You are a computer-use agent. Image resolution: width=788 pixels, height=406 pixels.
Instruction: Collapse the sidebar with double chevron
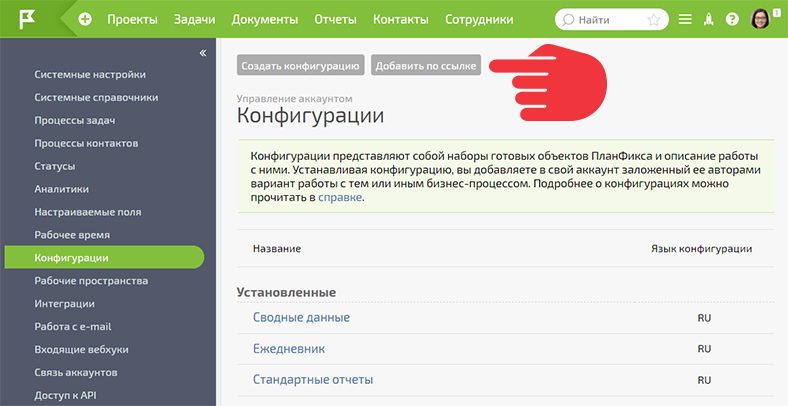(x=203, y=53)
